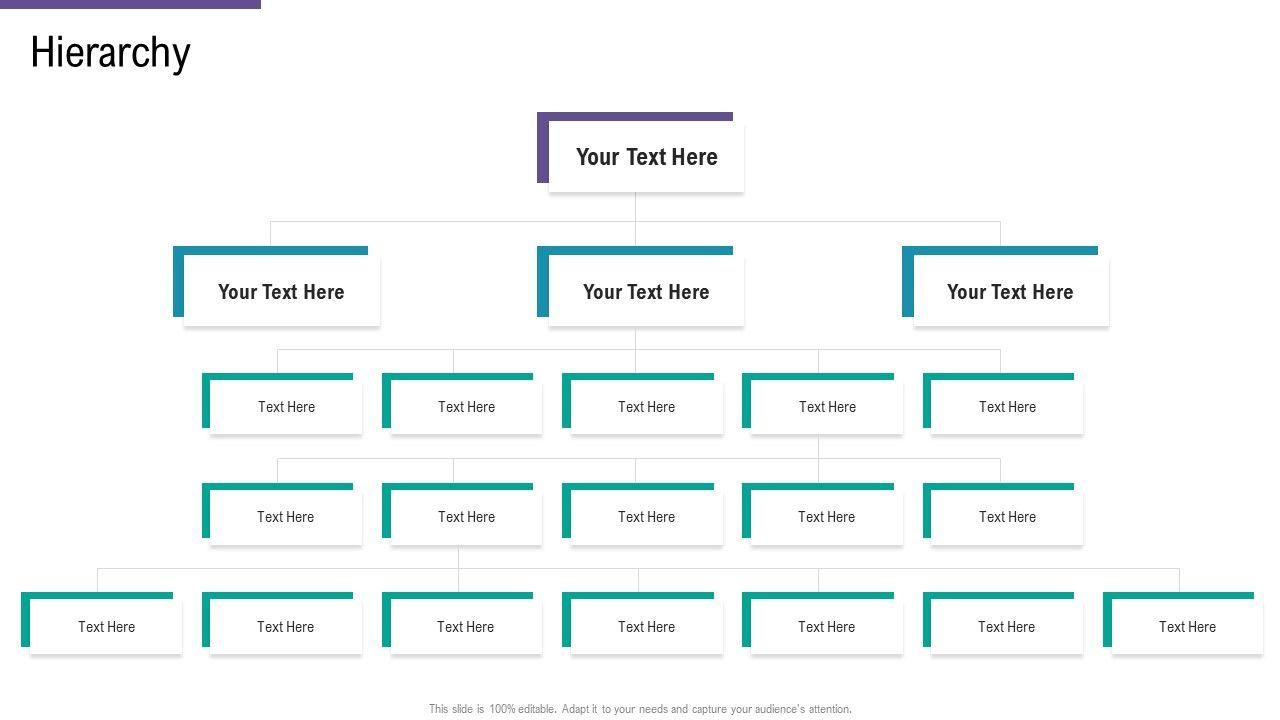
Task: Click the leftmost "Text Here" box in bottom row
Action: tap(106, 627)
